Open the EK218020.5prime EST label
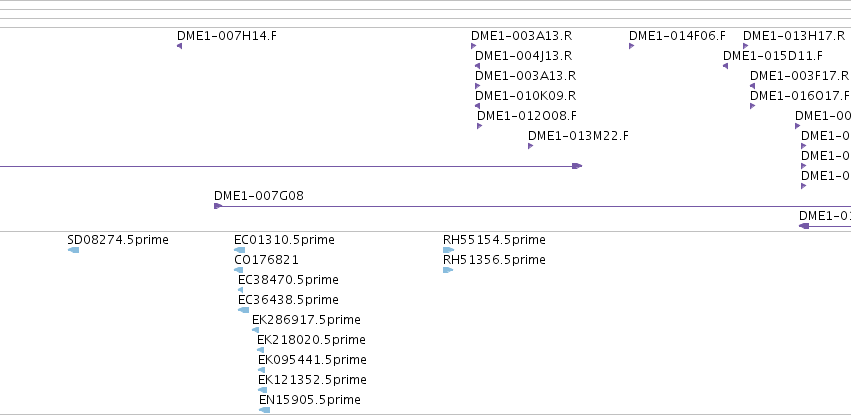This screenshot has height=415, width=851. click(x=312, y=340)
